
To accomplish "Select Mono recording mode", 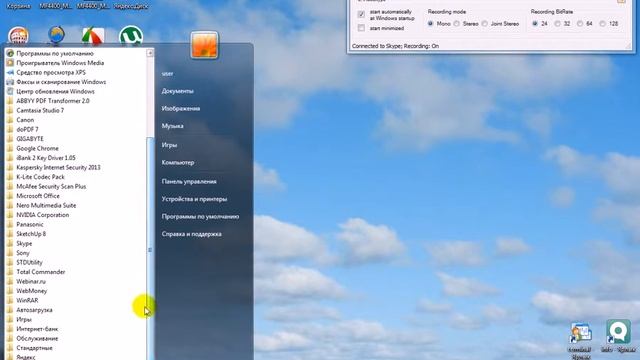I will [x=430, y=24].
